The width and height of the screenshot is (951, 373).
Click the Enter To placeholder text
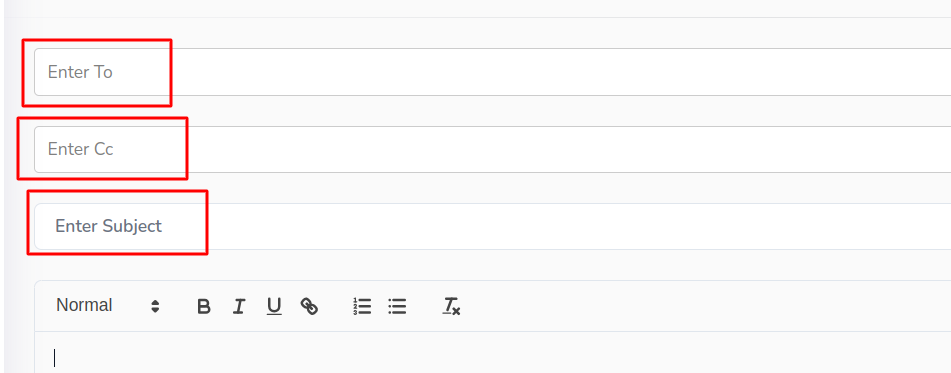(x=80, y=72)
